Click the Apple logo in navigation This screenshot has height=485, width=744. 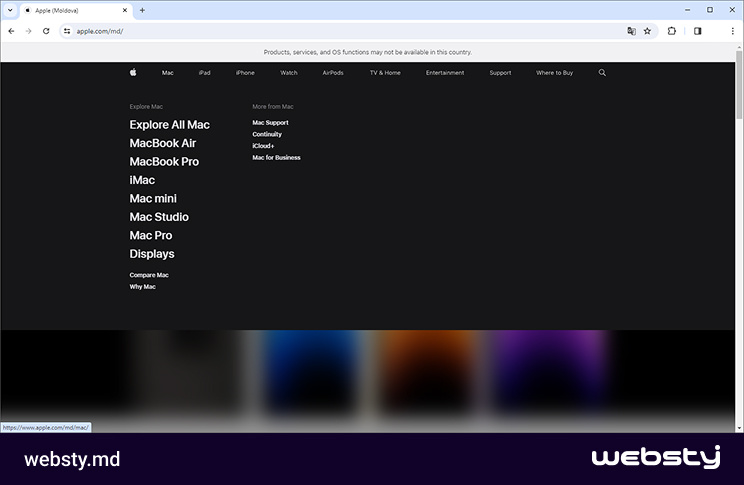pos(133,72)
